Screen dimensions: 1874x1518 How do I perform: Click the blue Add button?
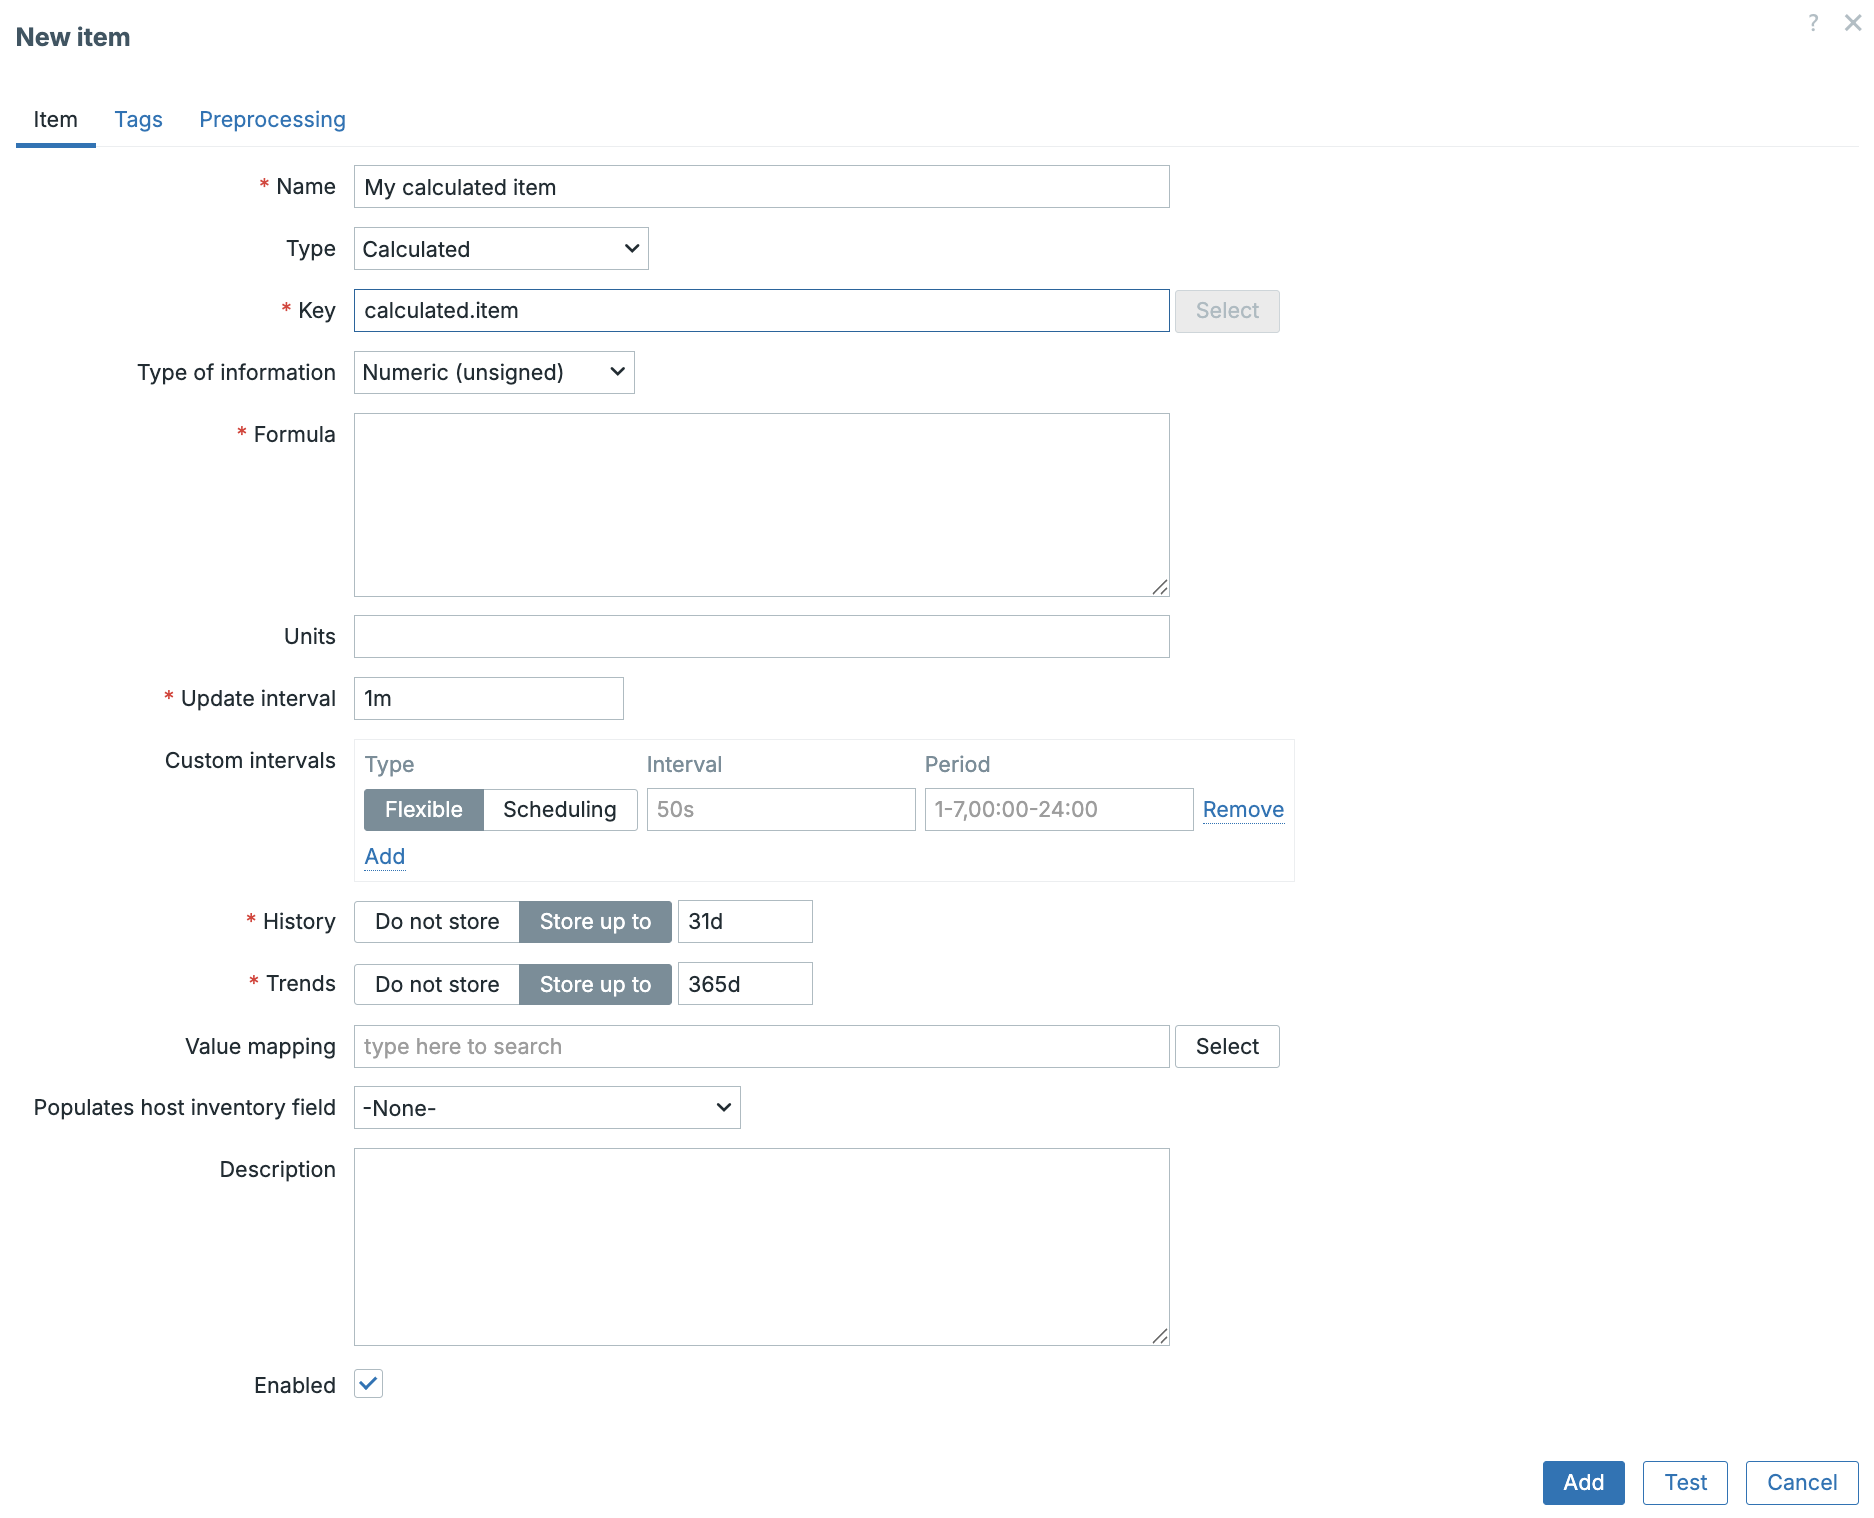tap(1583, 1483)
